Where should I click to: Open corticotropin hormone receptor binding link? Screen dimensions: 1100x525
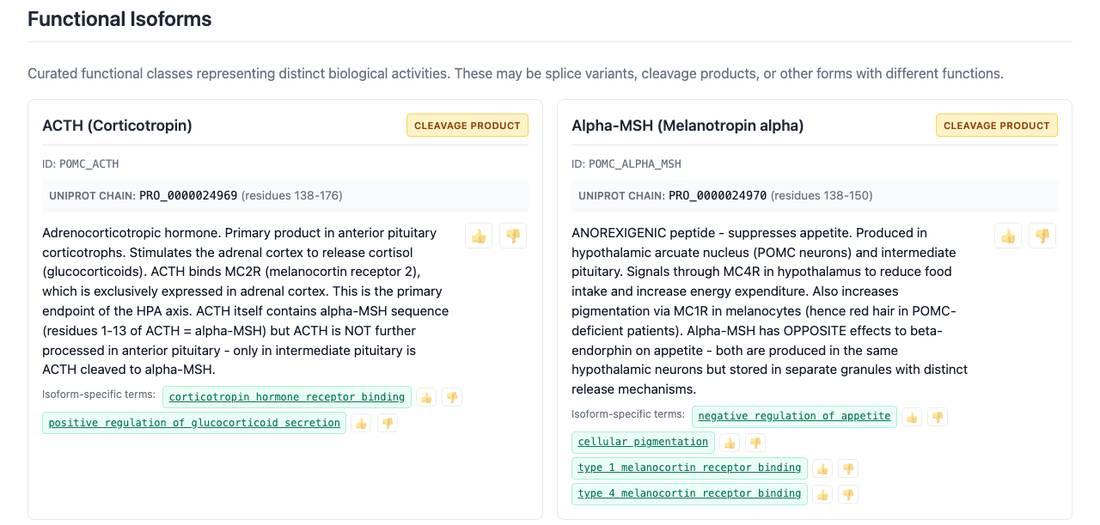click(x=287, y=397)
